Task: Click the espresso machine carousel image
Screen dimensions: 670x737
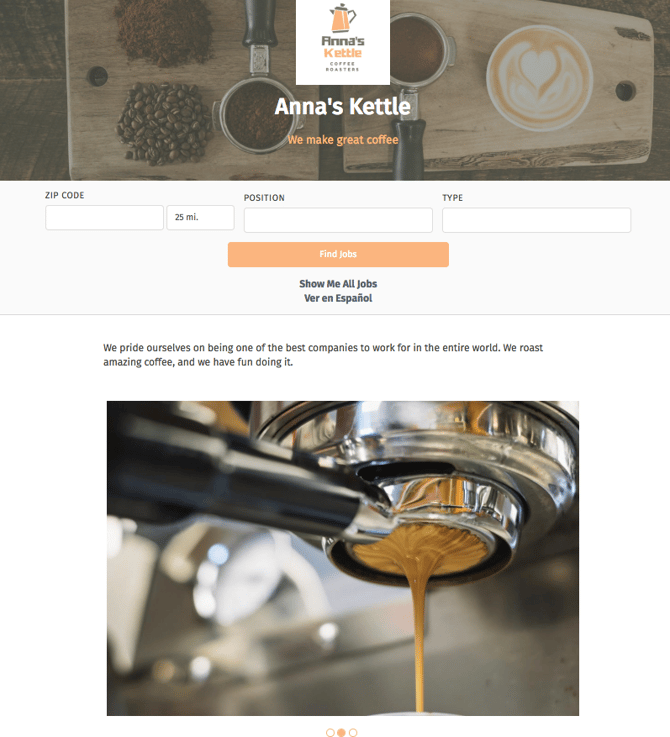Action: [343, 558]
